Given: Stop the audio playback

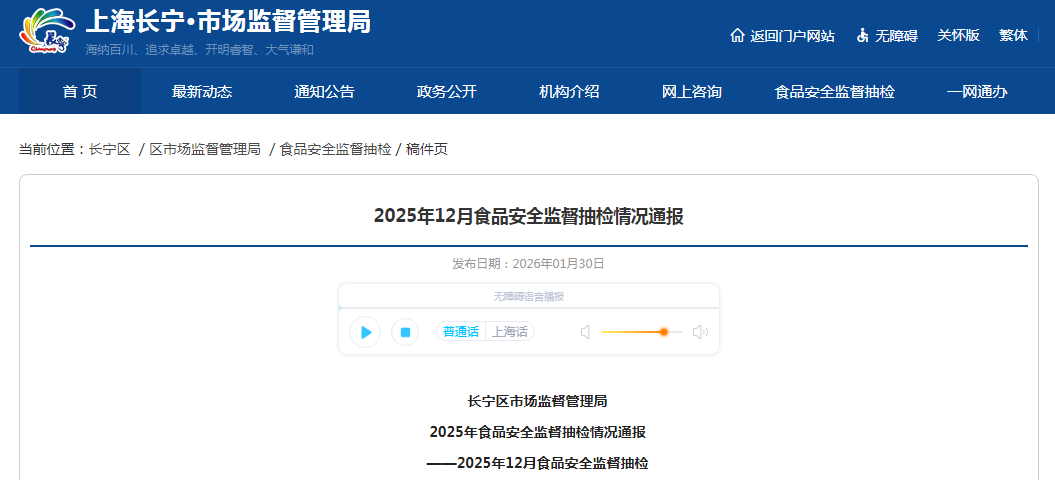Looking at the screenshot, I should coord(405,332).
